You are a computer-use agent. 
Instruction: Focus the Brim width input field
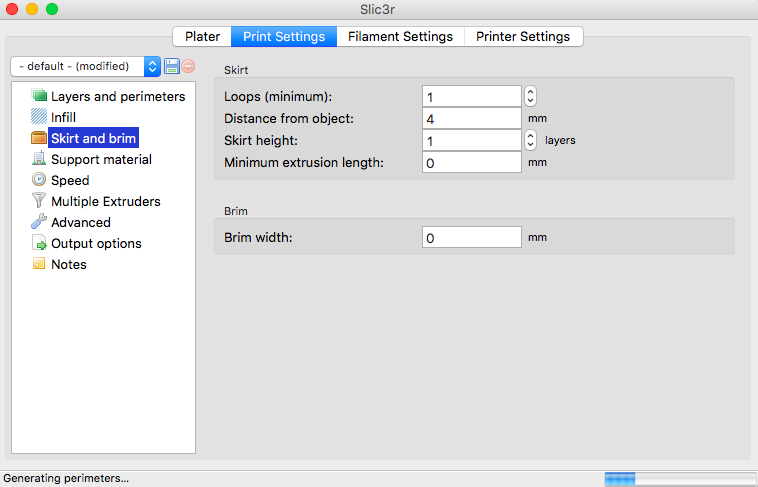(x=471, y=238)
